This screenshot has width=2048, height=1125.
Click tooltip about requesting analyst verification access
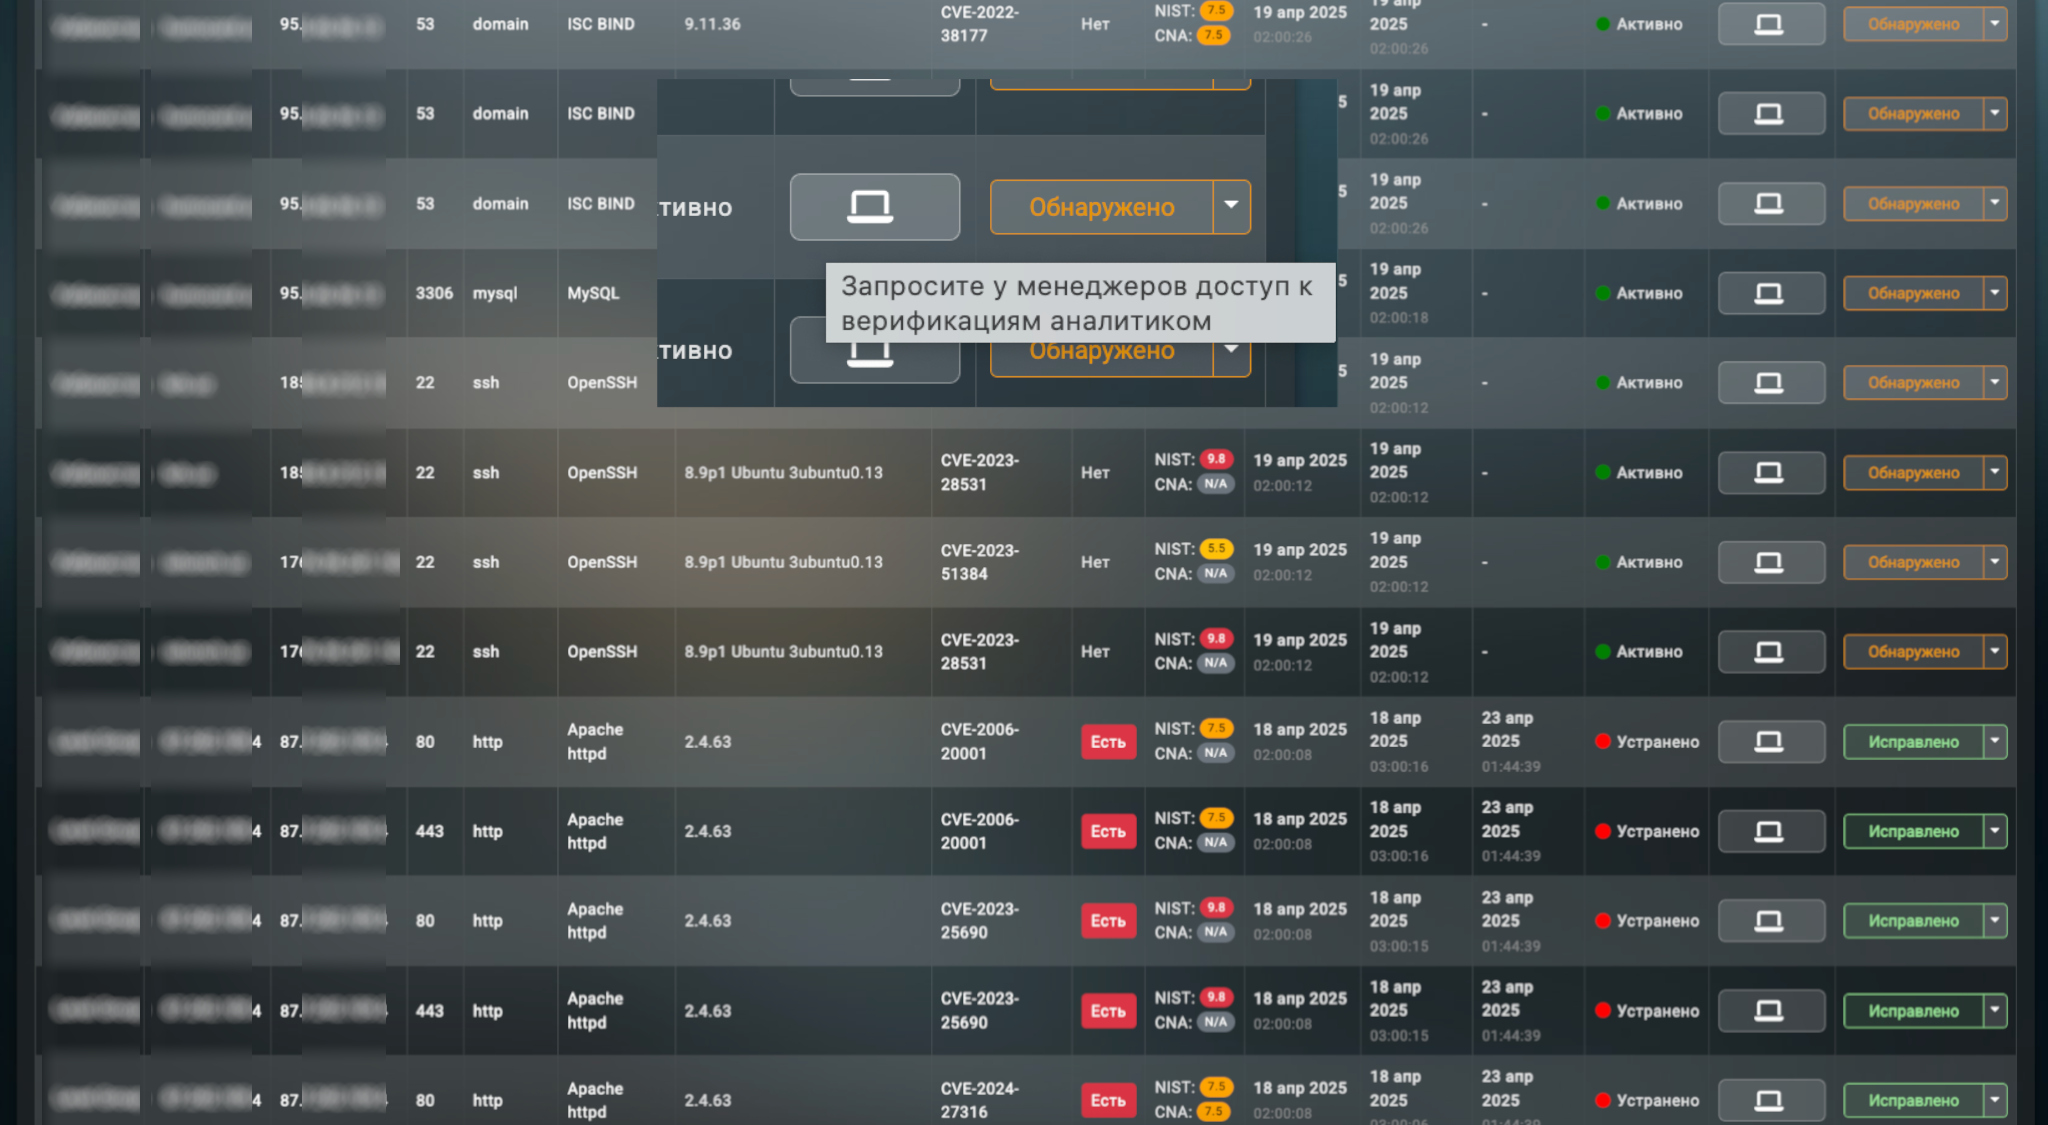tap(1079, 303)
